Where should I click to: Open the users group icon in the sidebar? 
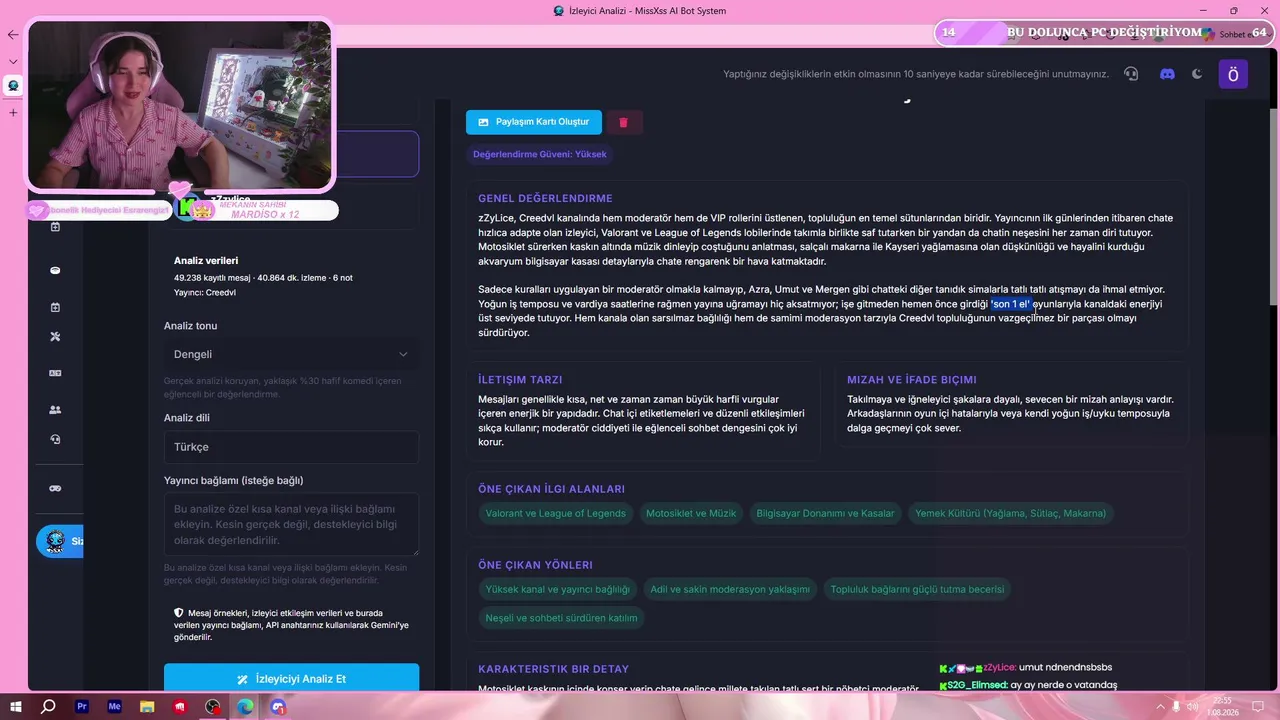click(55, 409)
